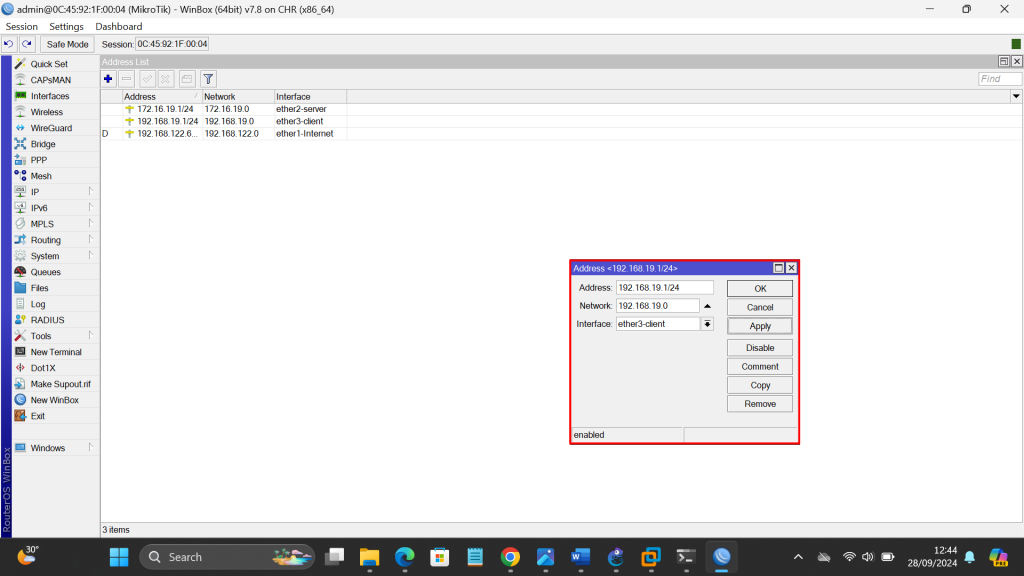Click Apply in the Address dialog
This screenshot has width=1024, height=576.
click(760, 326)
